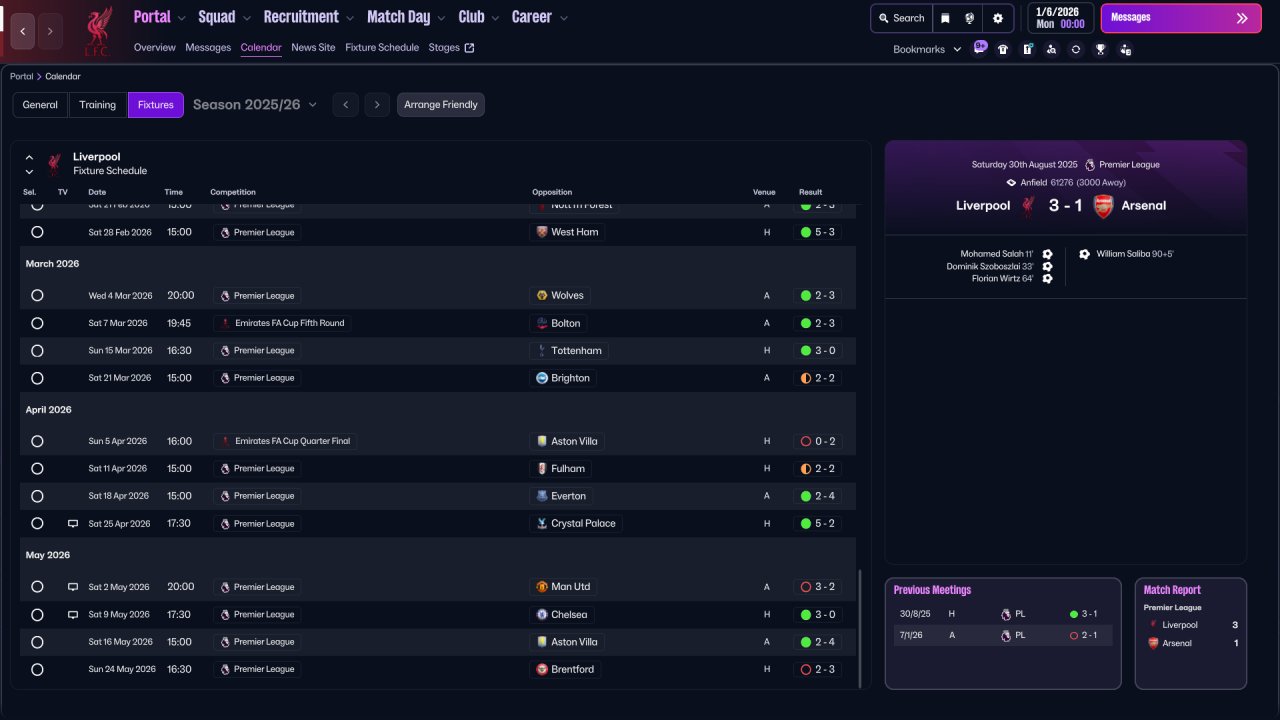Select the 7/1/26 previous meeting row

point(1003,635)
